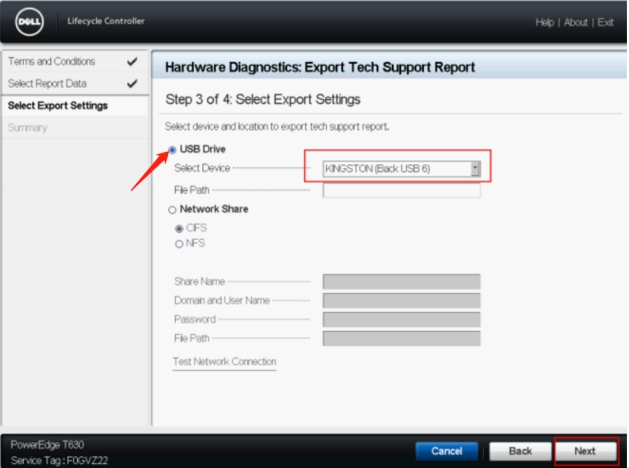Open the About link
Viewport: 629px width, 468px height.
[576, 22]
